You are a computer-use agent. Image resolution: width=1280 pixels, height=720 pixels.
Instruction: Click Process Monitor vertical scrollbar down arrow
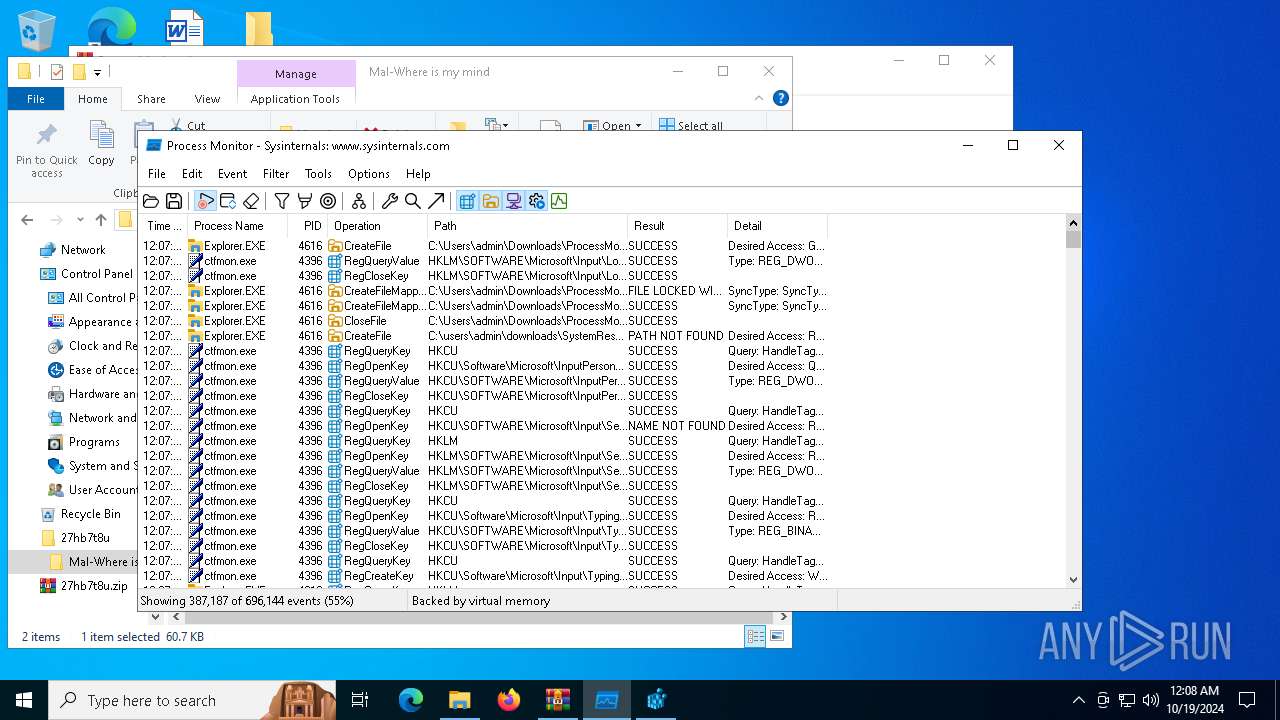(1073, 579)
